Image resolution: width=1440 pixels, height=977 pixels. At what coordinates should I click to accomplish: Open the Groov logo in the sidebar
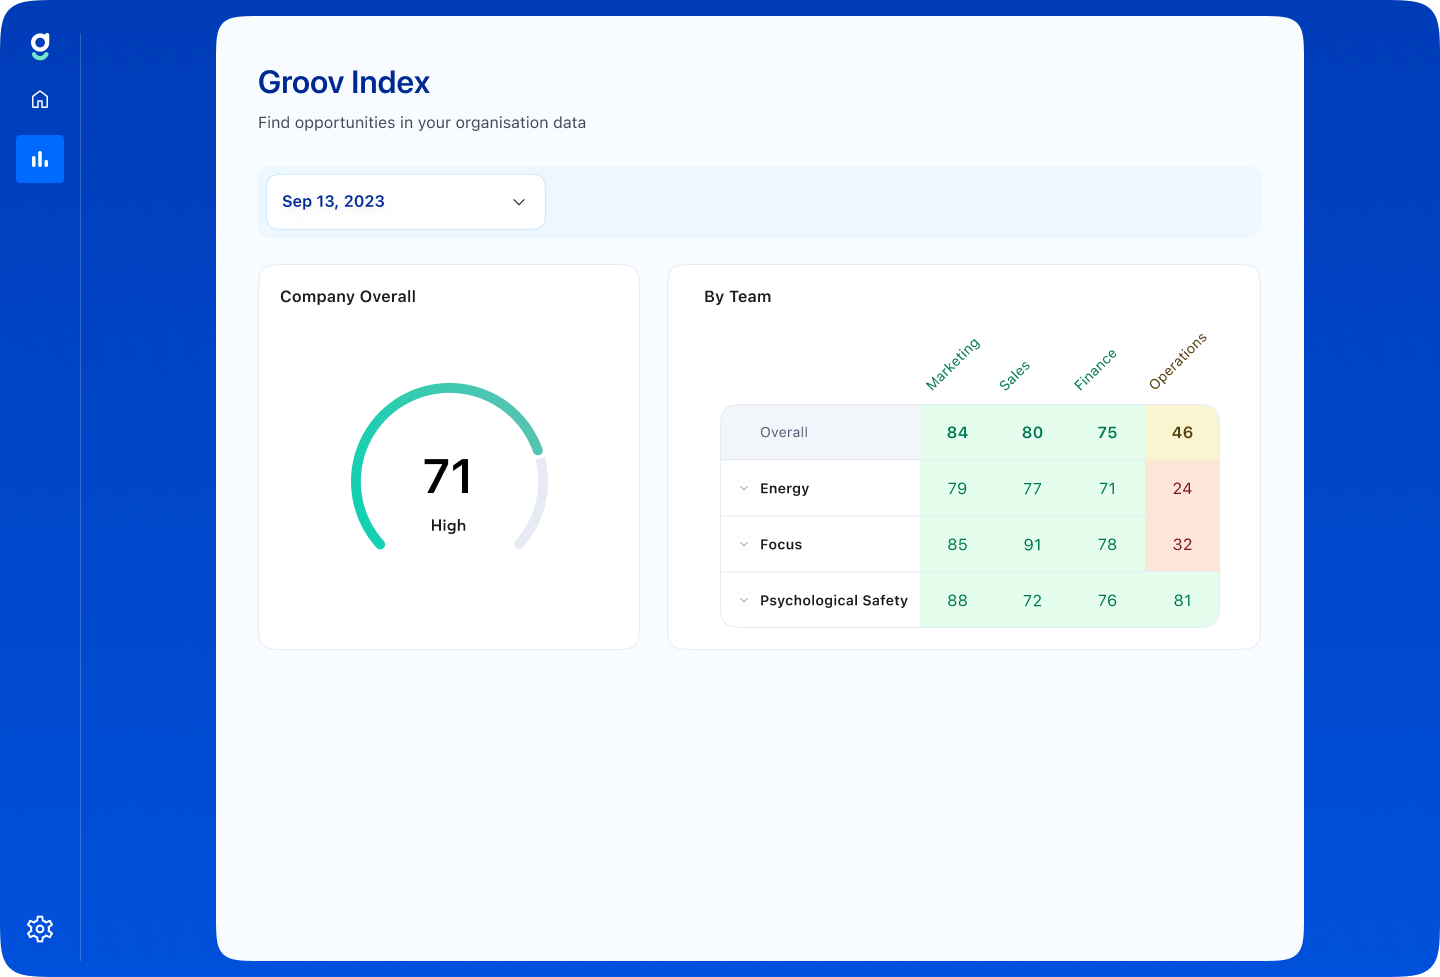click(x=40, y=46)
